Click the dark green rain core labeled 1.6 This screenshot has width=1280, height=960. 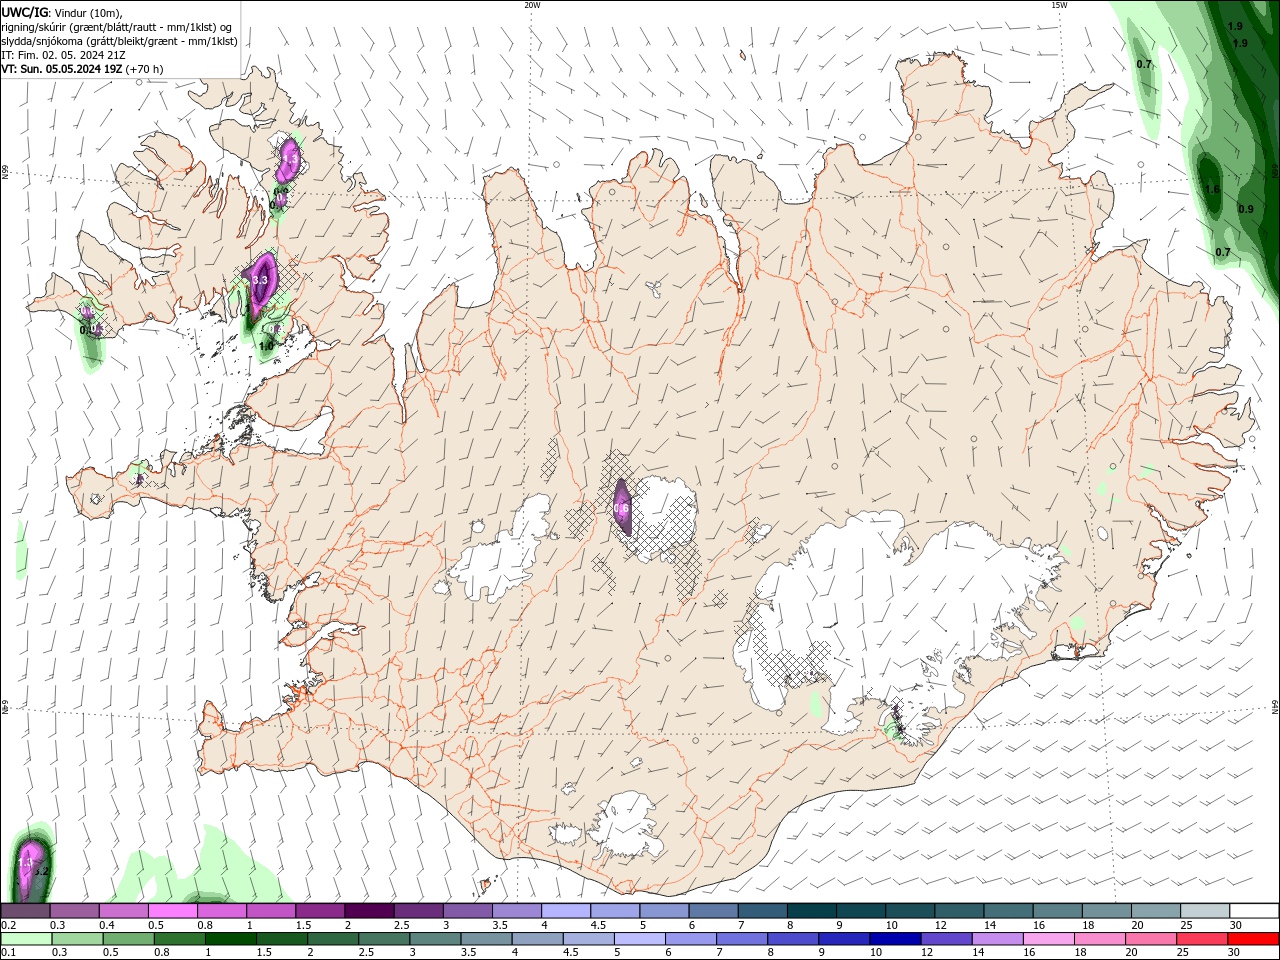[x=1211, y=186]
